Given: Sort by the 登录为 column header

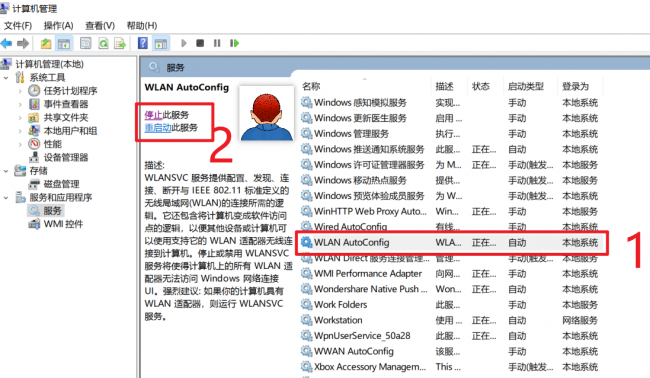Looking at the screenshot, I should pos(575,86).
